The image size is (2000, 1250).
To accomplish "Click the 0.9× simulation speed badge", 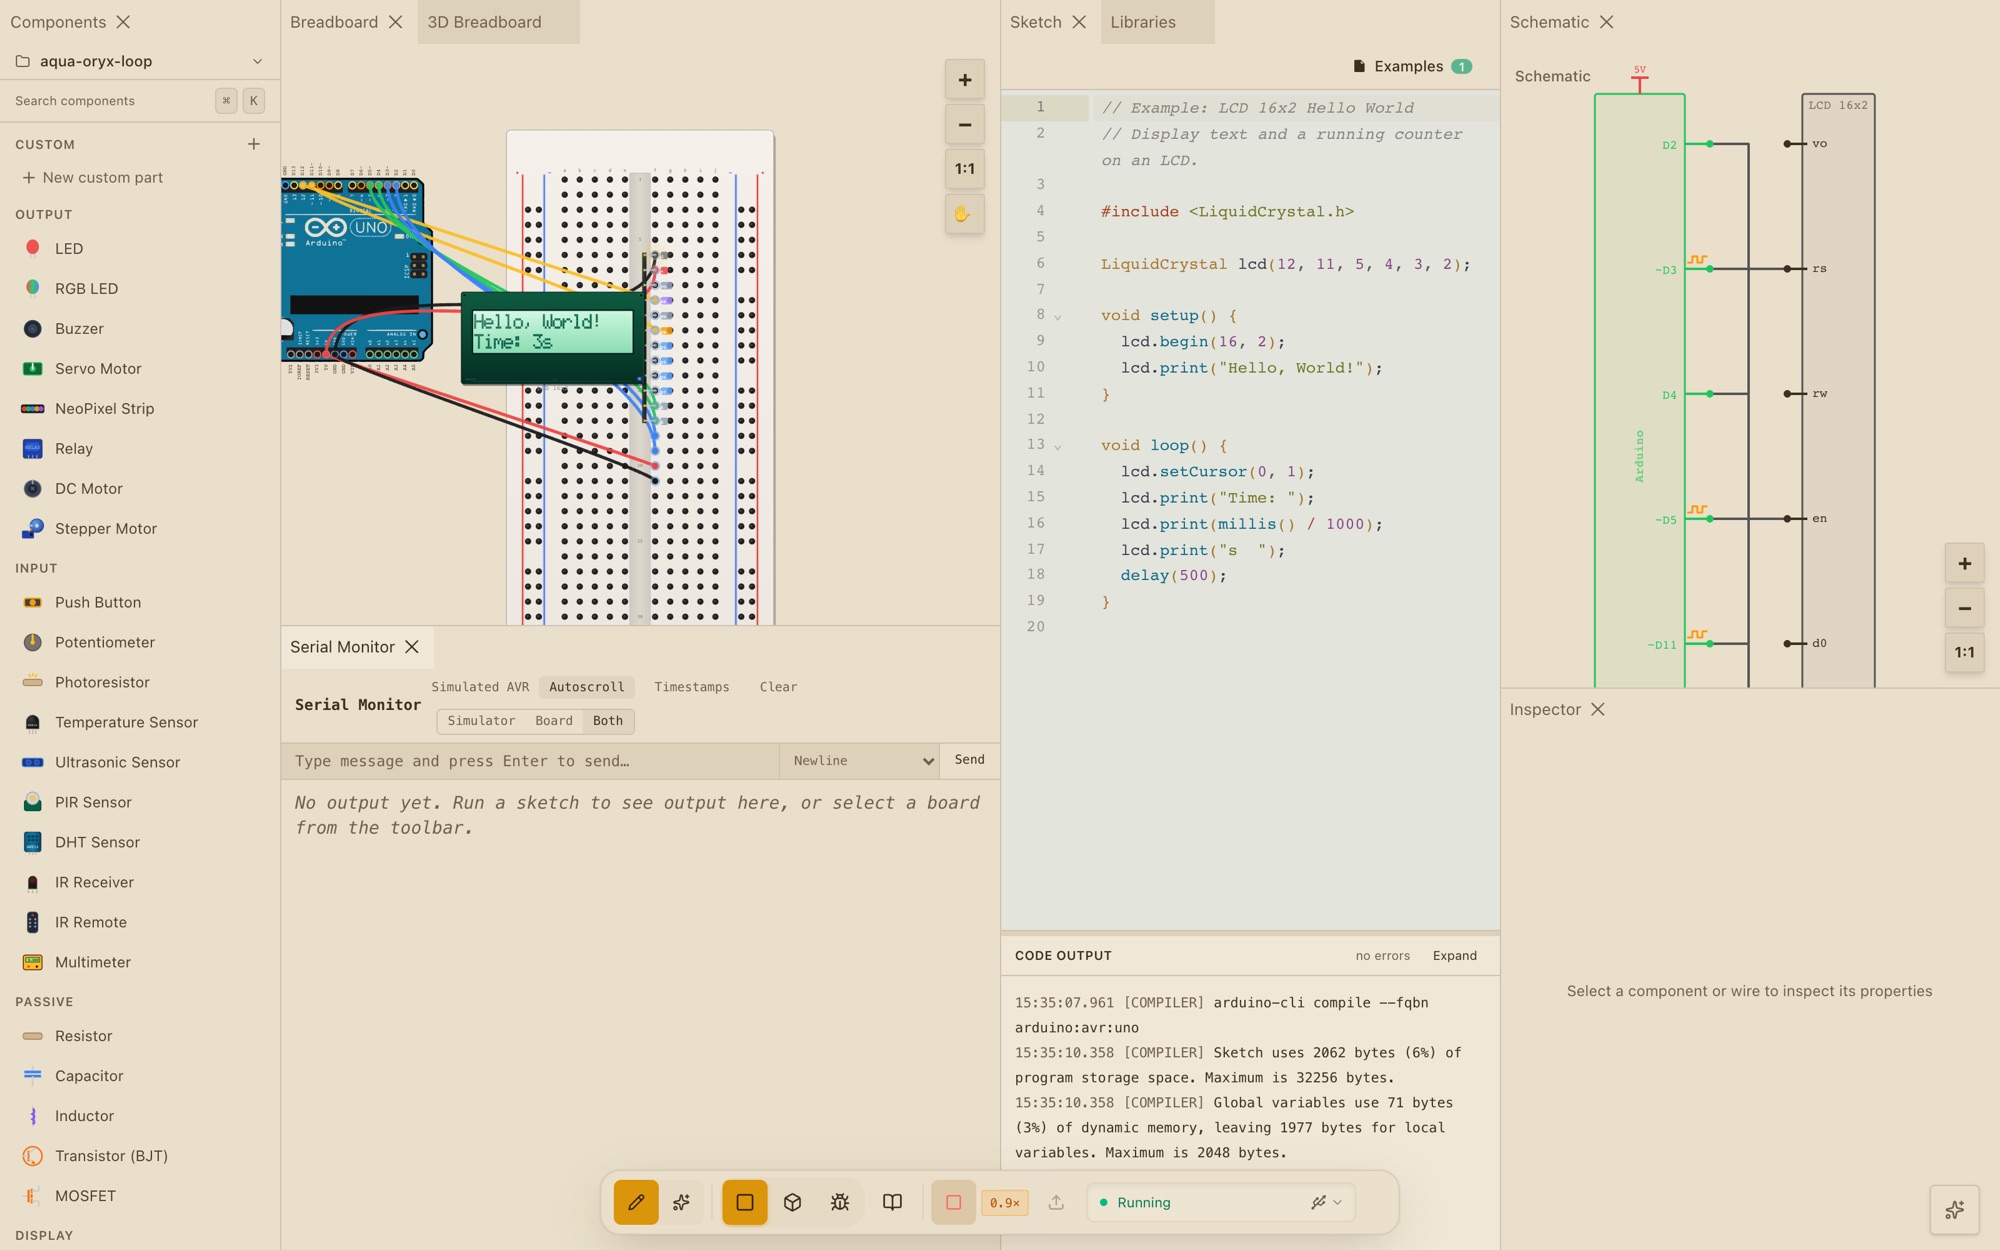I will 1004,1203.
